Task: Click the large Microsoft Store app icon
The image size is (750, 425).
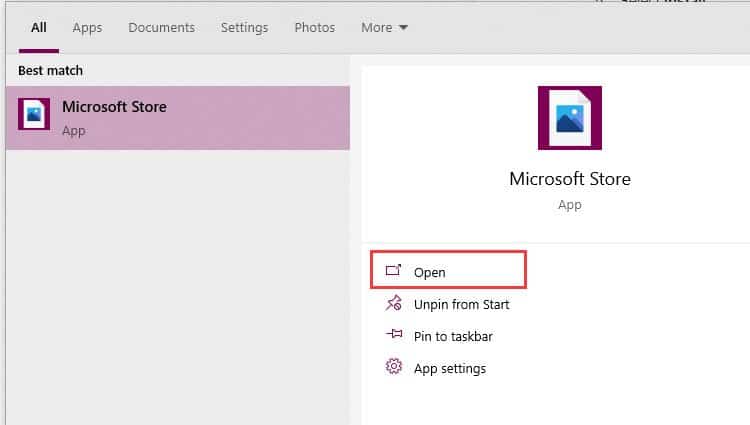Action: pos(570,118)
